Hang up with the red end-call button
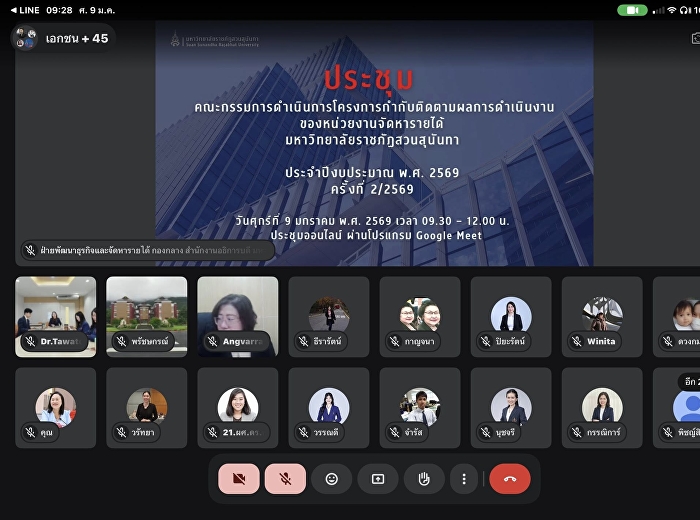Screen dimensions: 700x520 (x=510, y=479)
